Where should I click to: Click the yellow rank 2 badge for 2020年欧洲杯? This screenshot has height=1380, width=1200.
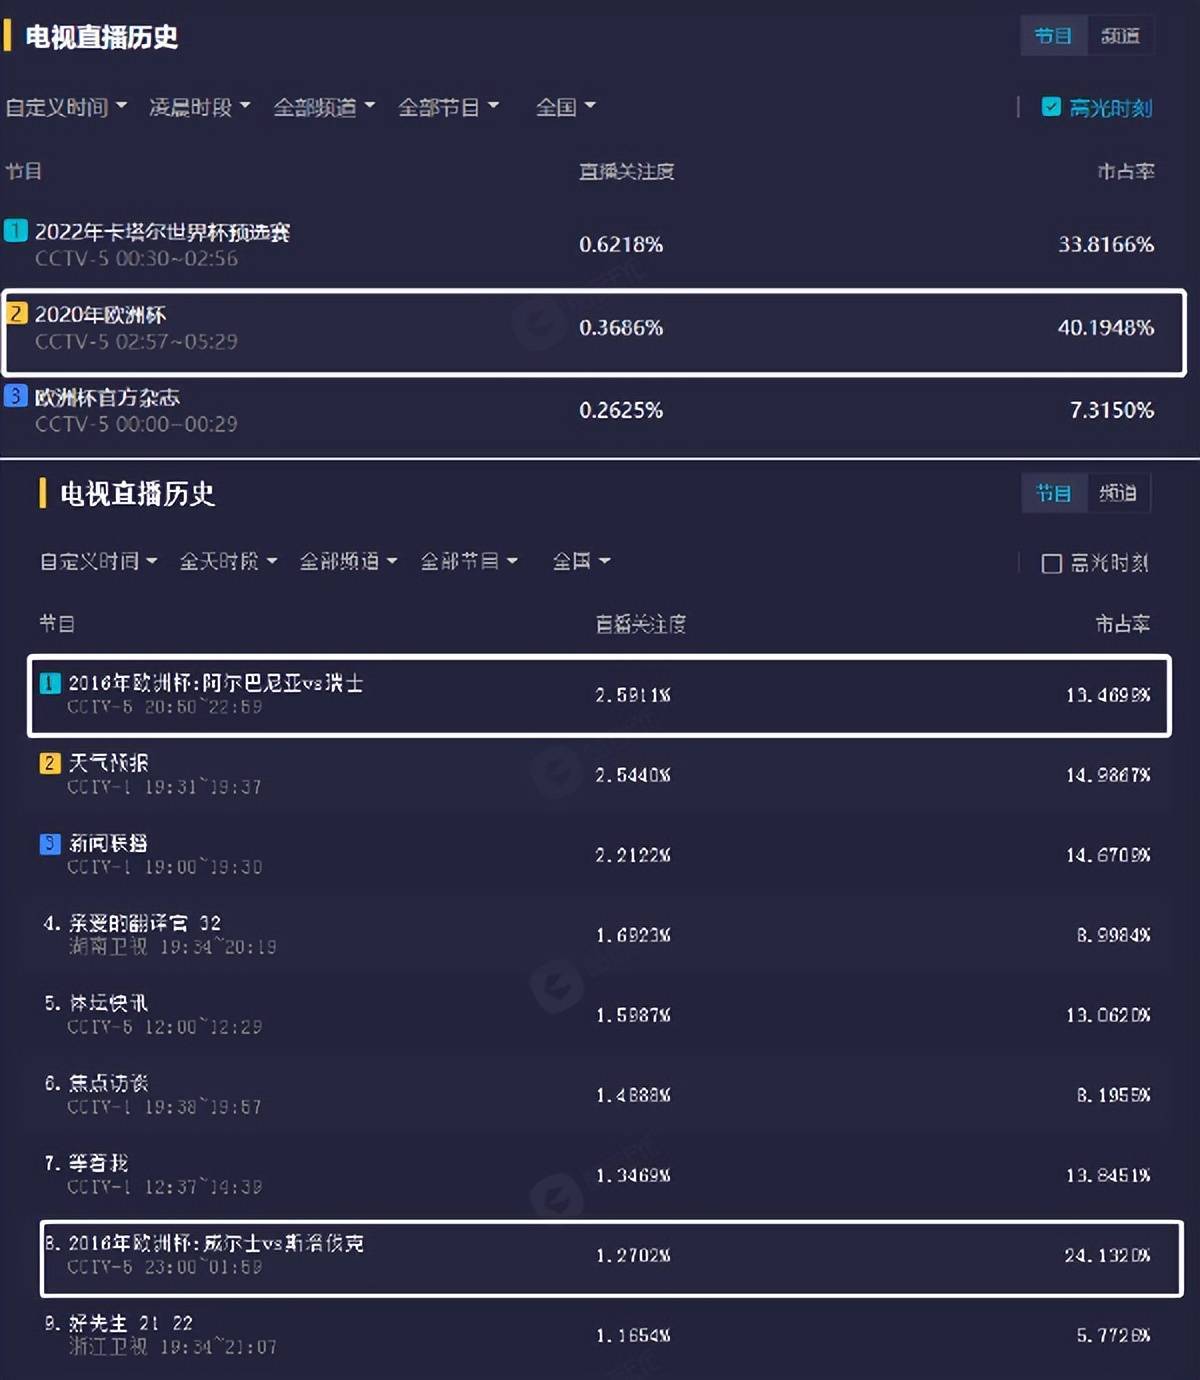tap(16, 314)
